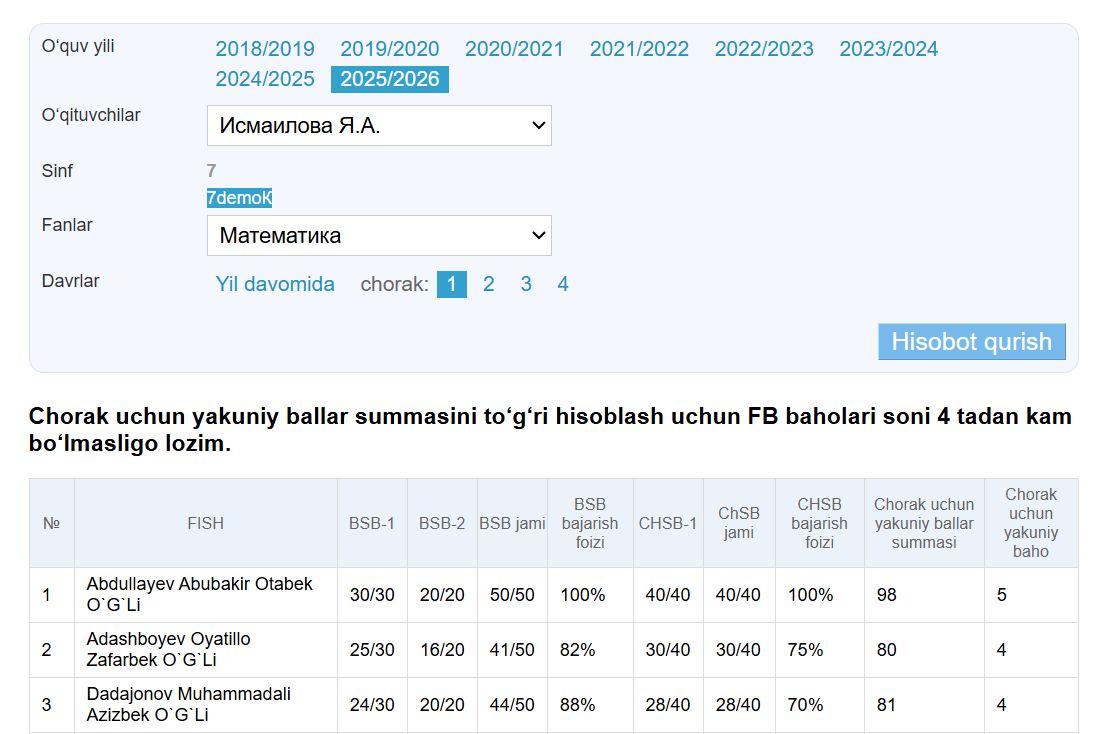
Task: Select the 2020/2021 school year
Action: coord(514,49)
